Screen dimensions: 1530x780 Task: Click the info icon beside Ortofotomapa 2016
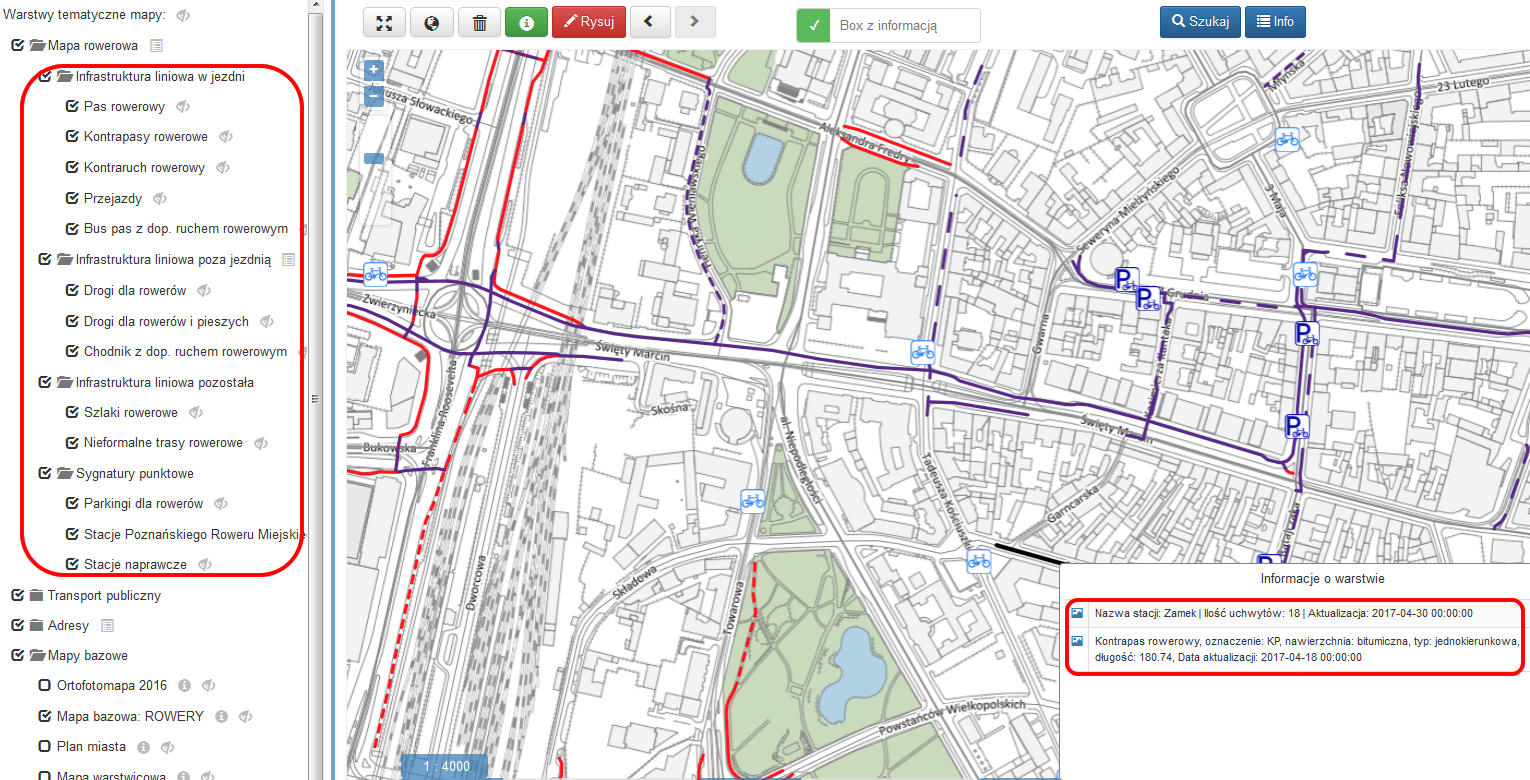[x=184, y=686]
